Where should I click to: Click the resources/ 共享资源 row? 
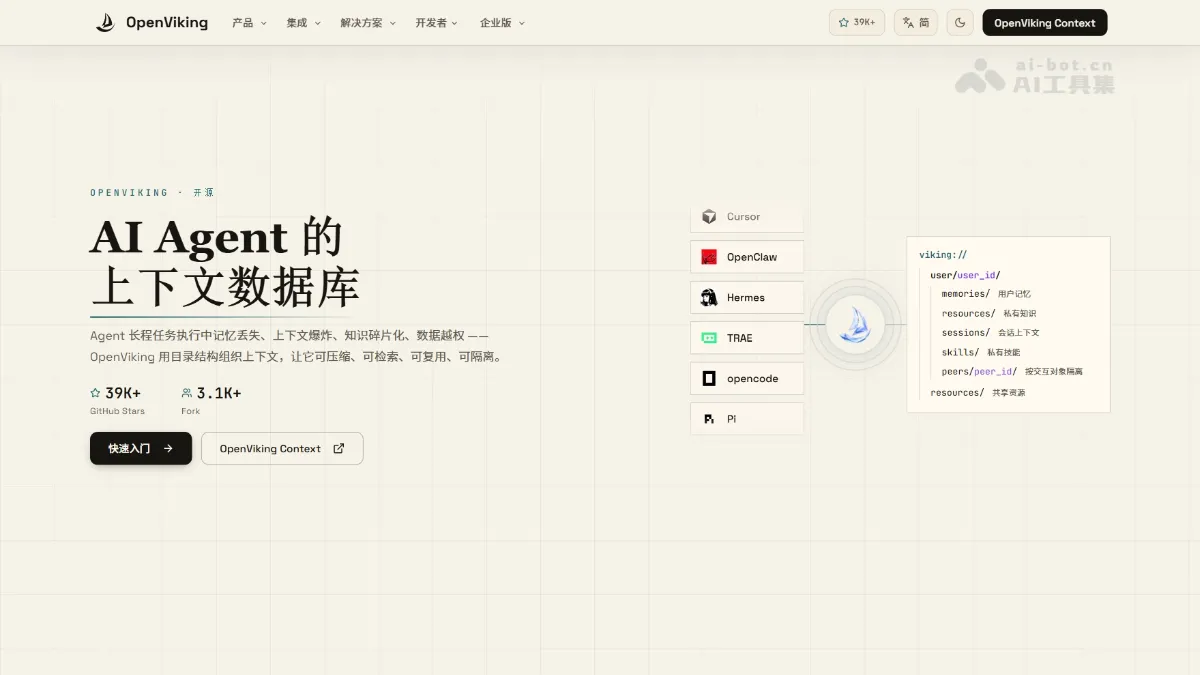pyautogui.click(x=978, y=393)
